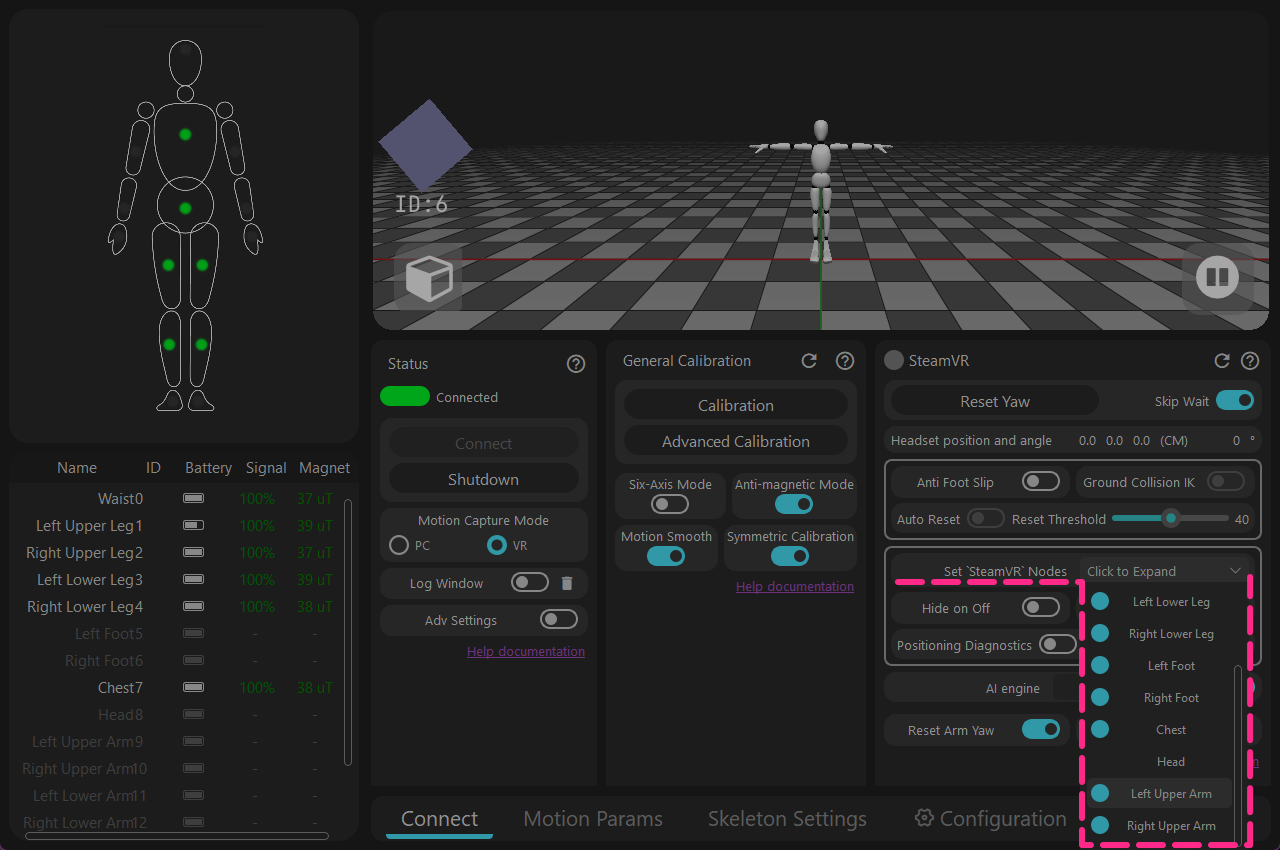Viewport: 1280px width, 850px height.
Task: Click the Advanced Calibration button
Action: [x=736, y=441]
